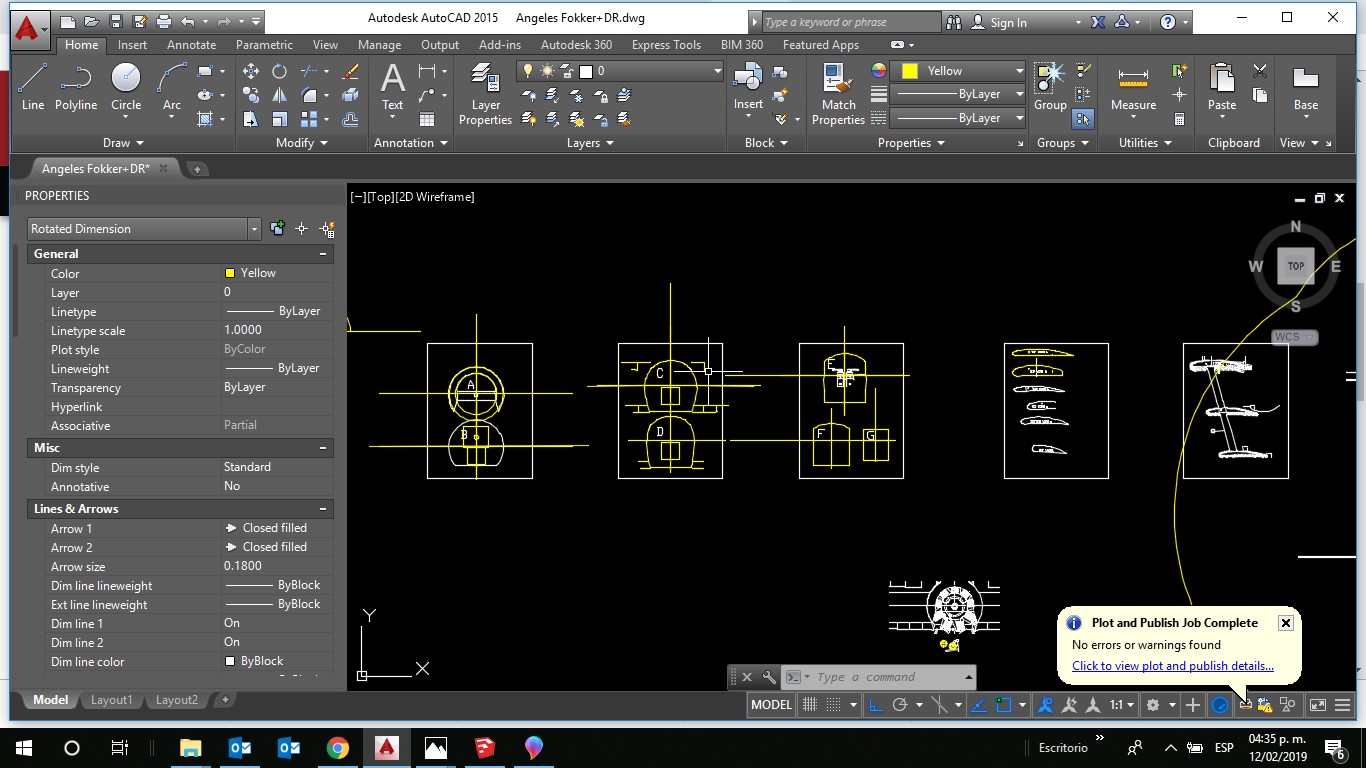Open the Annotate ribbon tab
This screenshot has height=768, width=1366.
(x=191, y=45)
